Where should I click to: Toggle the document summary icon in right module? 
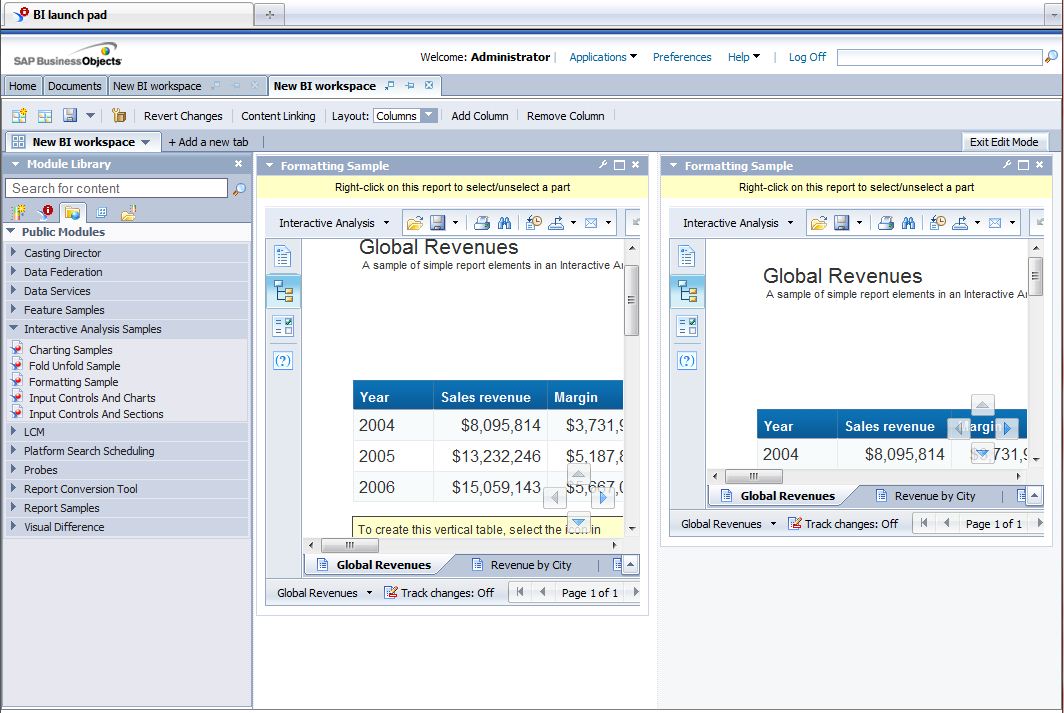coord(687,256)
